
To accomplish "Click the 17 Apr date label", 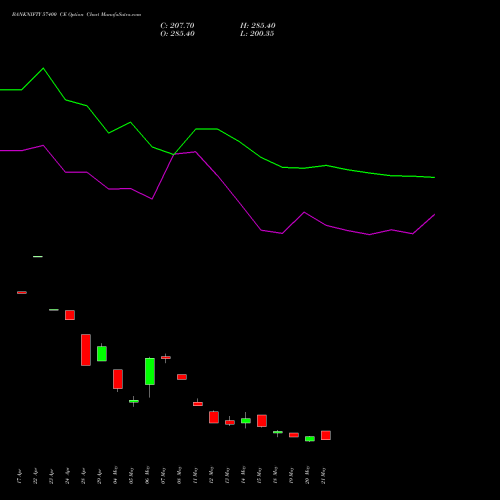I will coord(19,477).
